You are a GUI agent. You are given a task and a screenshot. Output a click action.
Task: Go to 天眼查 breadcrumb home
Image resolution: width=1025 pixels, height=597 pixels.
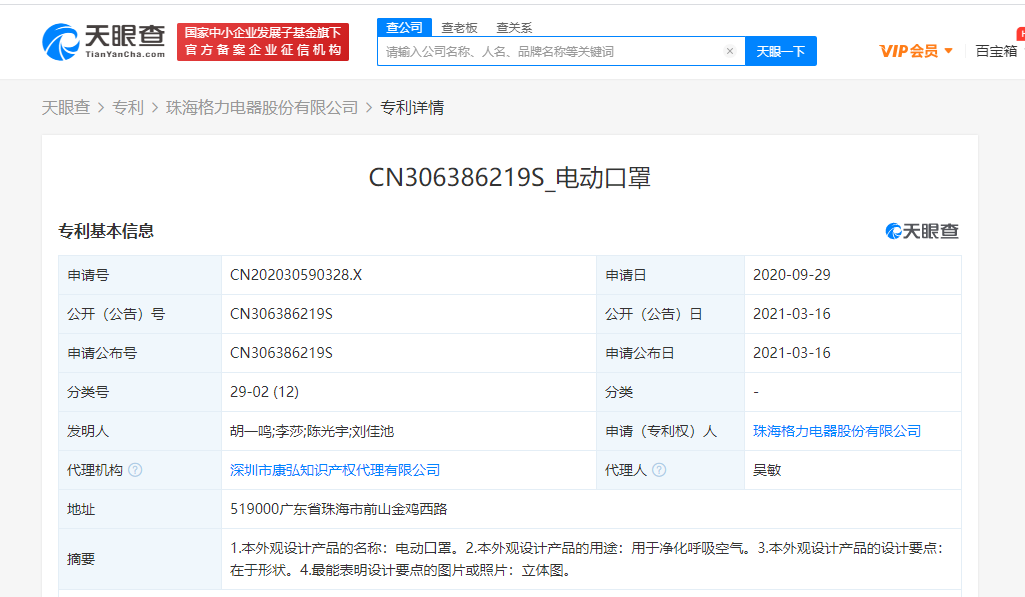(65, 108)
